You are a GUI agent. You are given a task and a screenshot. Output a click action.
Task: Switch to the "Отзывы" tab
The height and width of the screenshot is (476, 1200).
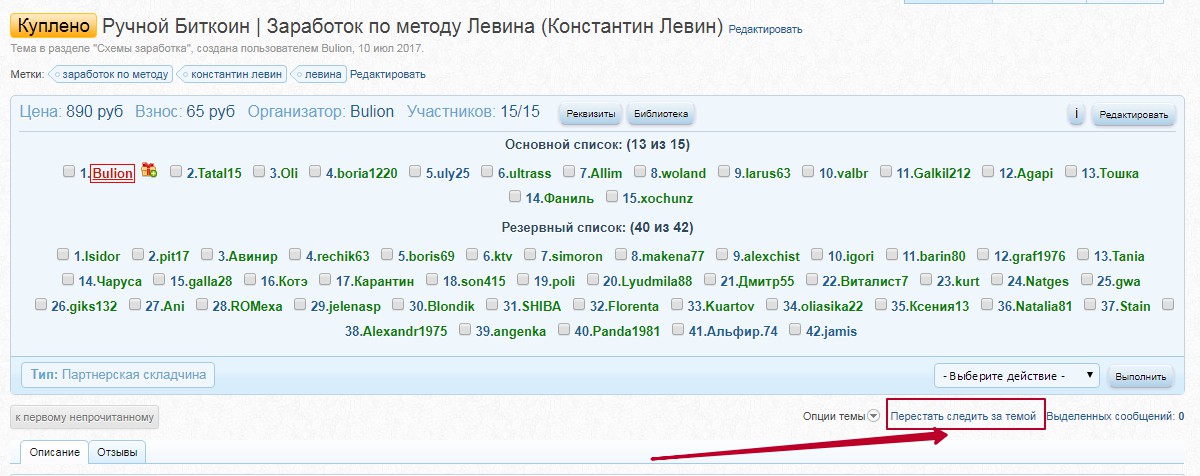(x=117, y=453)
